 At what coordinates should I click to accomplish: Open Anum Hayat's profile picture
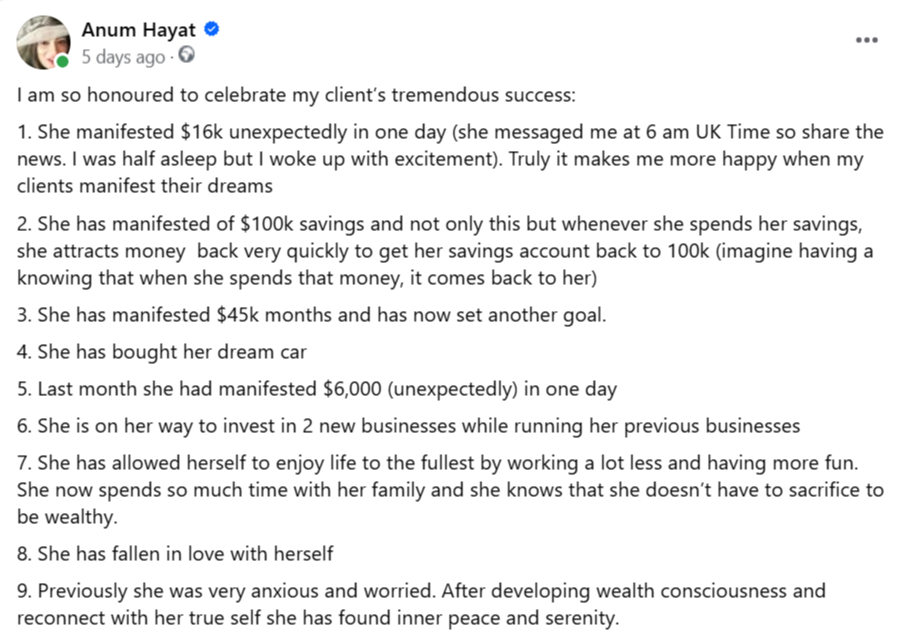point(43,42)
